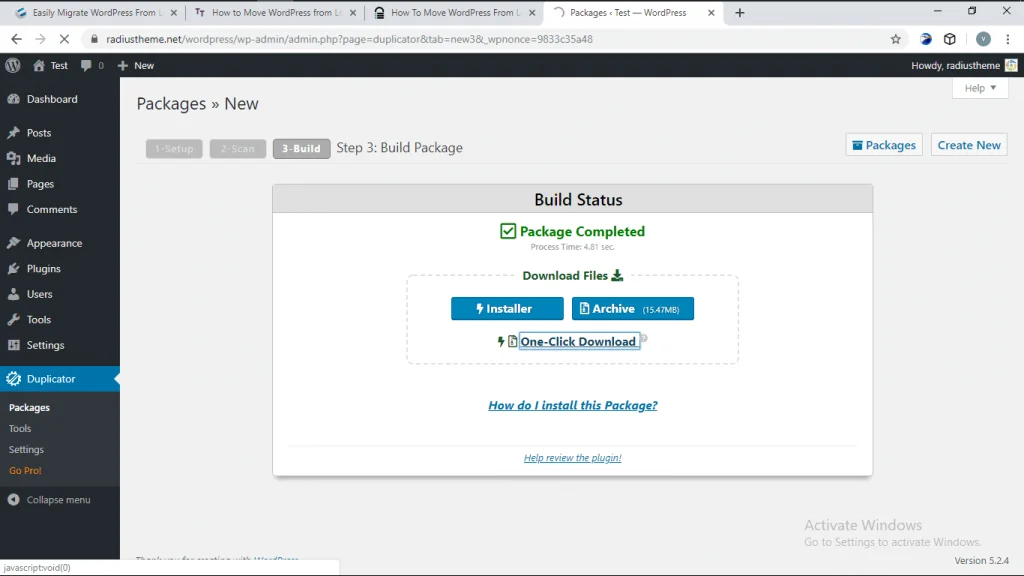Download the Archive (15.47MB) file
The width and height of the screenshot is (1024, 576).
point(633,309)
